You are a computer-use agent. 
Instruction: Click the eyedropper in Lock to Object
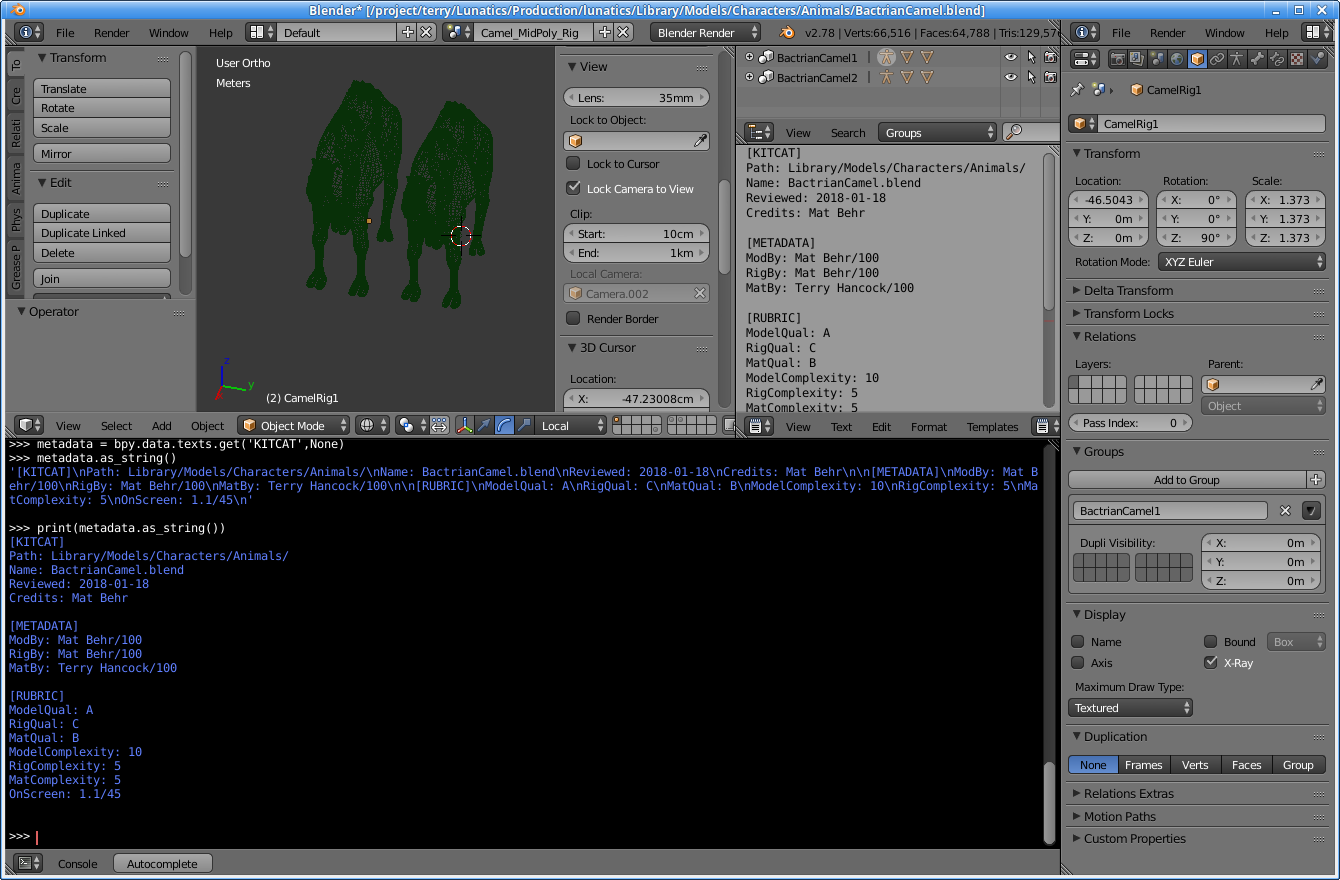click(x=701, y=141)
